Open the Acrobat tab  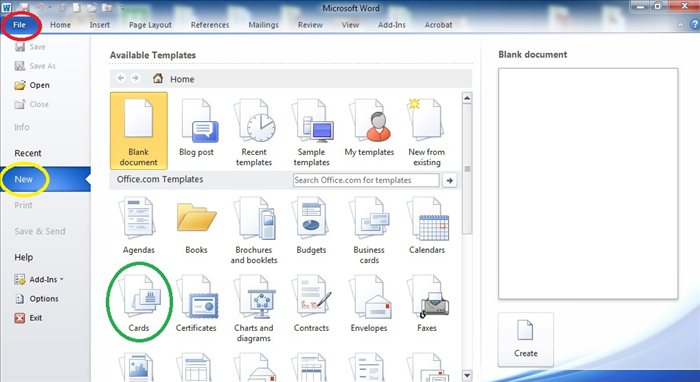[x=438, y=25]
